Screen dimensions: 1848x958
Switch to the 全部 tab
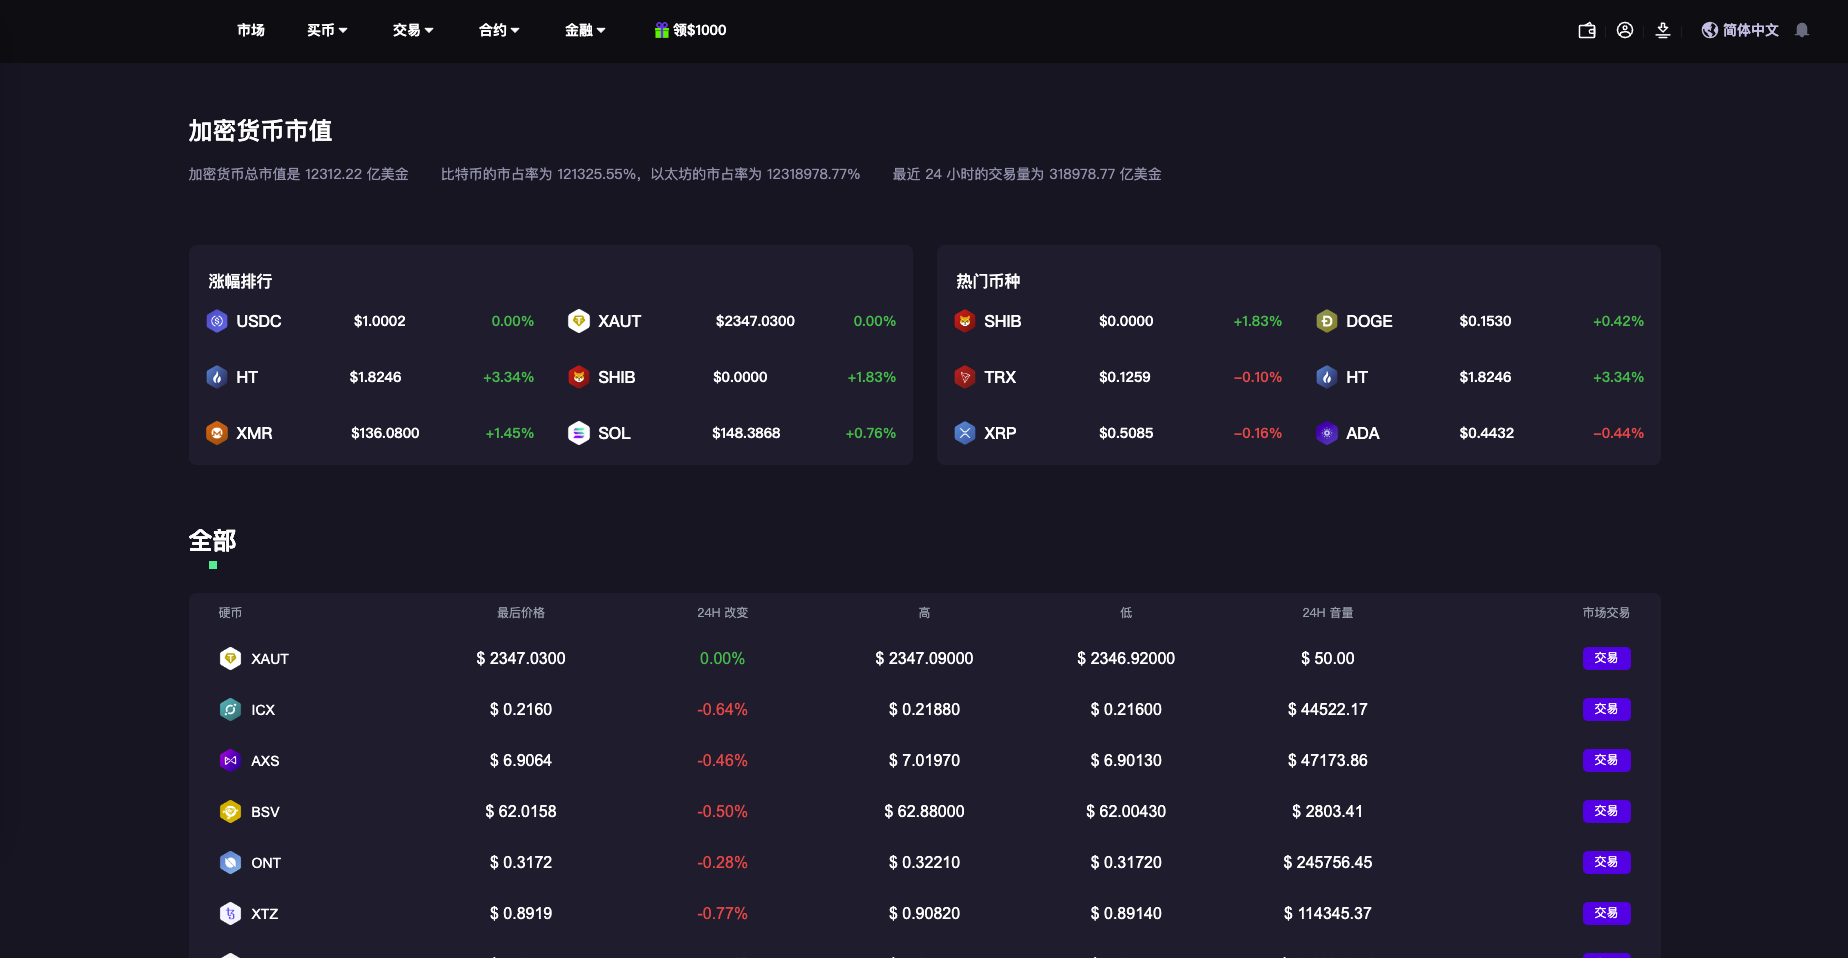pyautogui.click(x=212, y=541)
